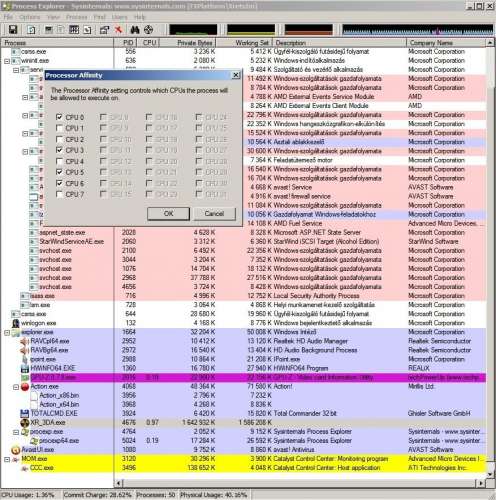The image size is (496, 500).
Task: Collapse the procexp.exe tree node
Action: [x=16, y=432]
